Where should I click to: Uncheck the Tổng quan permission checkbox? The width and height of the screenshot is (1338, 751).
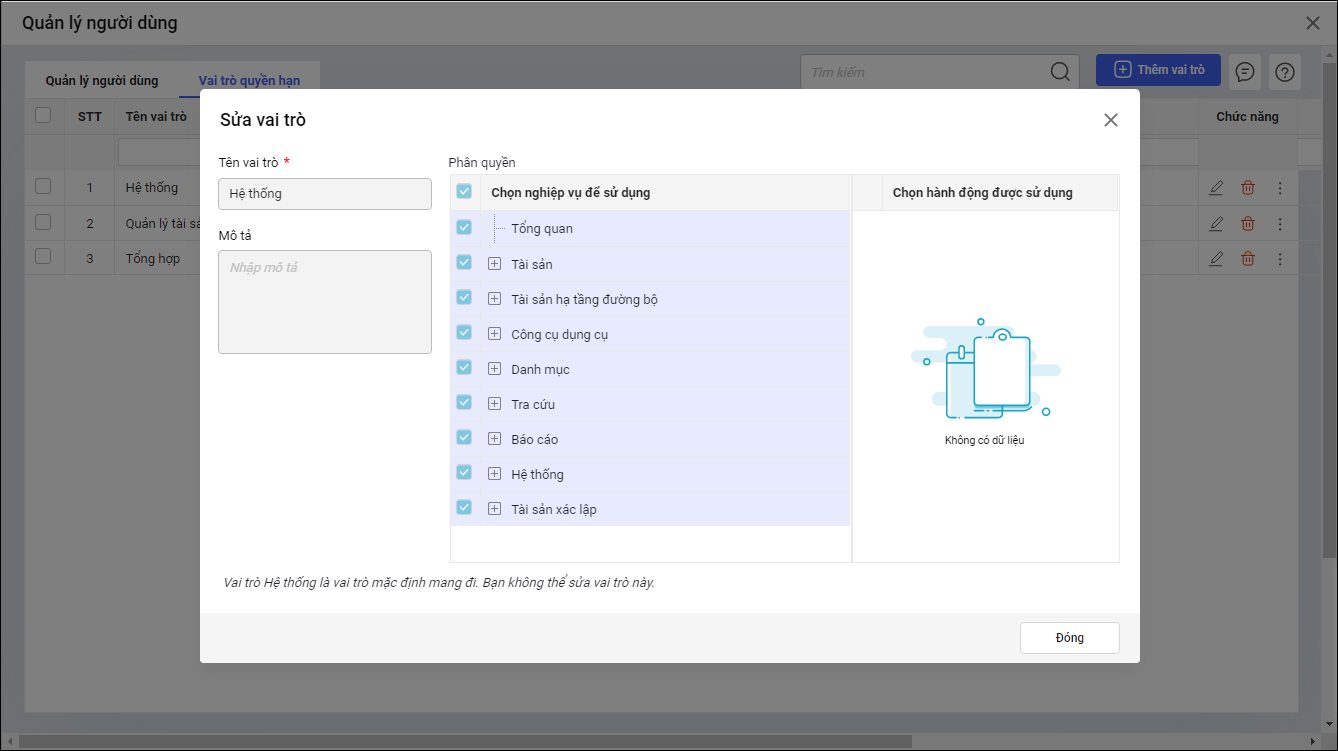pyautogui.click(x=464, y=228)
